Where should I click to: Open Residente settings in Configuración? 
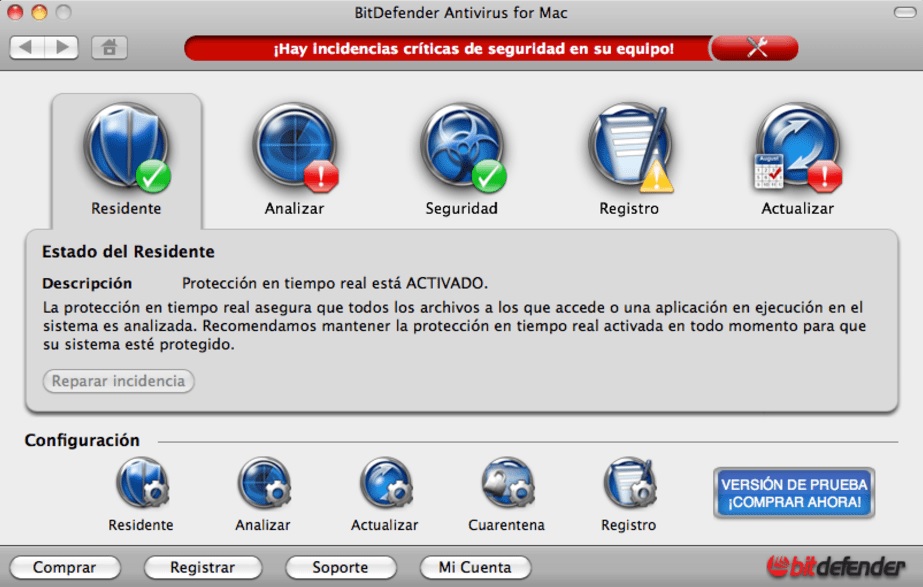pos(141,495)
